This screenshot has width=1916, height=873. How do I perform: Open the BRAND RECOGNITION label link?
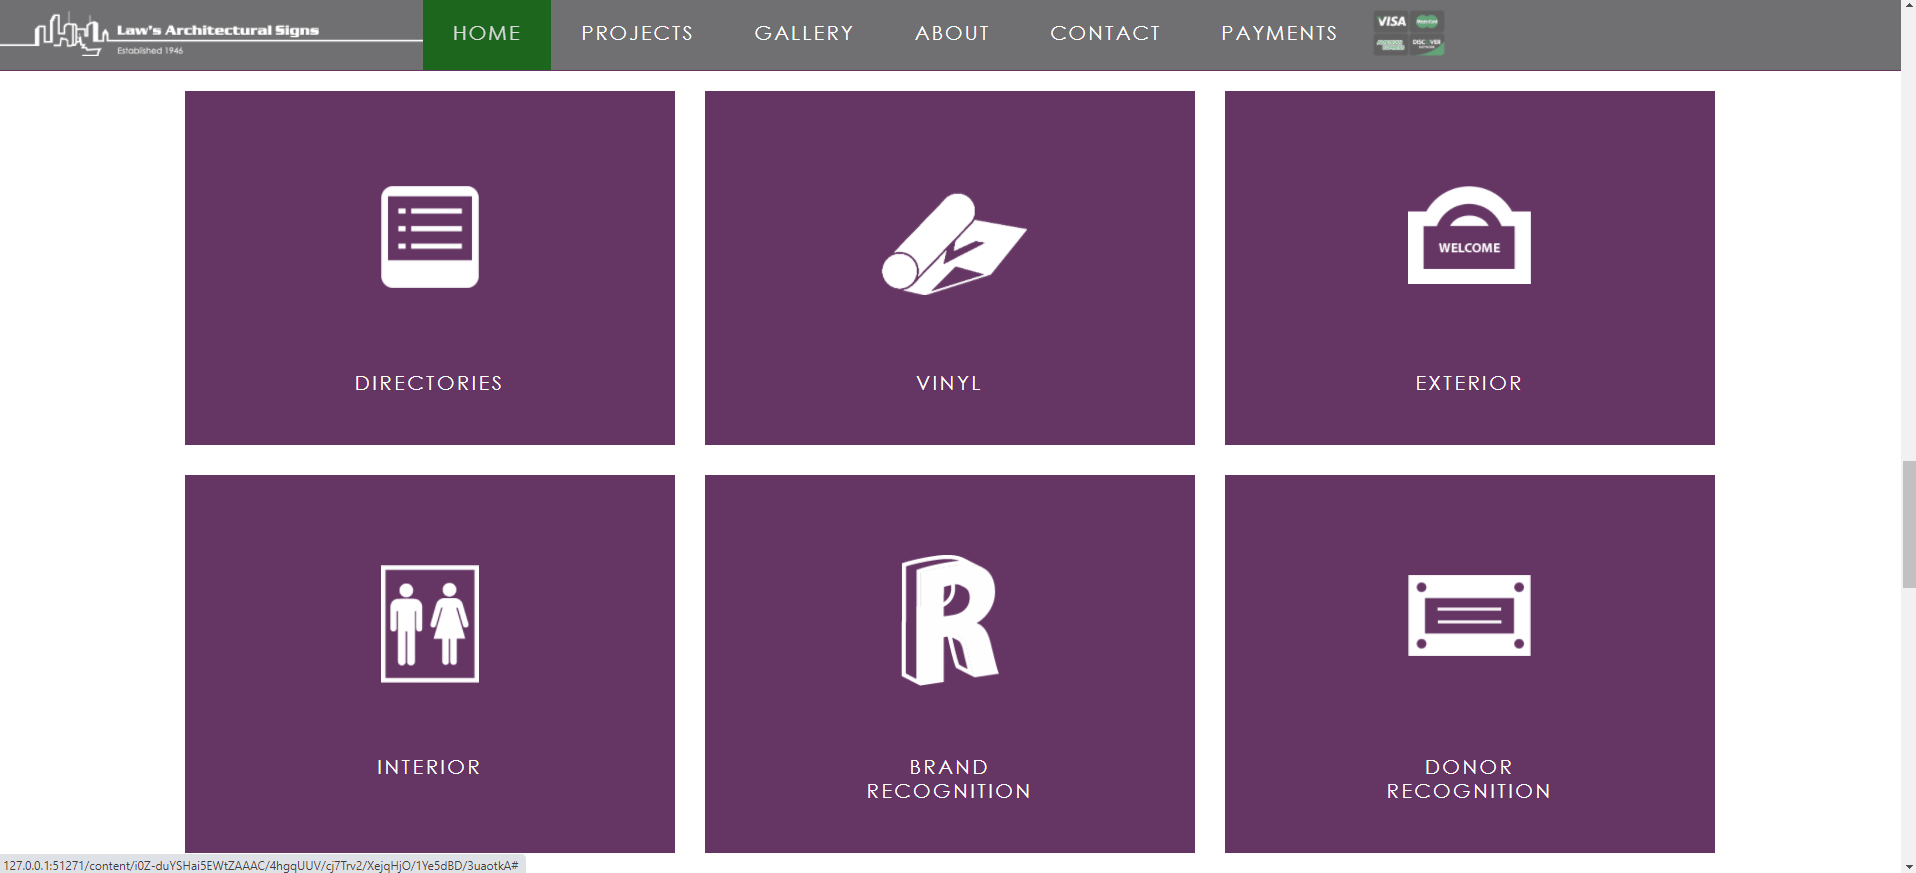(949, 779)
